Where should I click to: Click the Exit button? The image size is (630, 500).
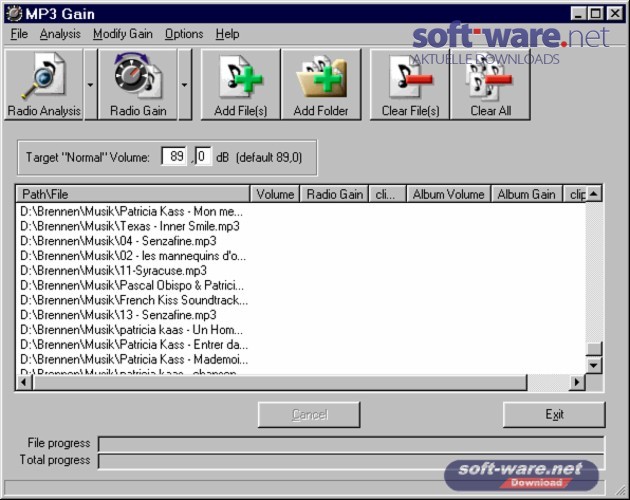coord(554,414)
